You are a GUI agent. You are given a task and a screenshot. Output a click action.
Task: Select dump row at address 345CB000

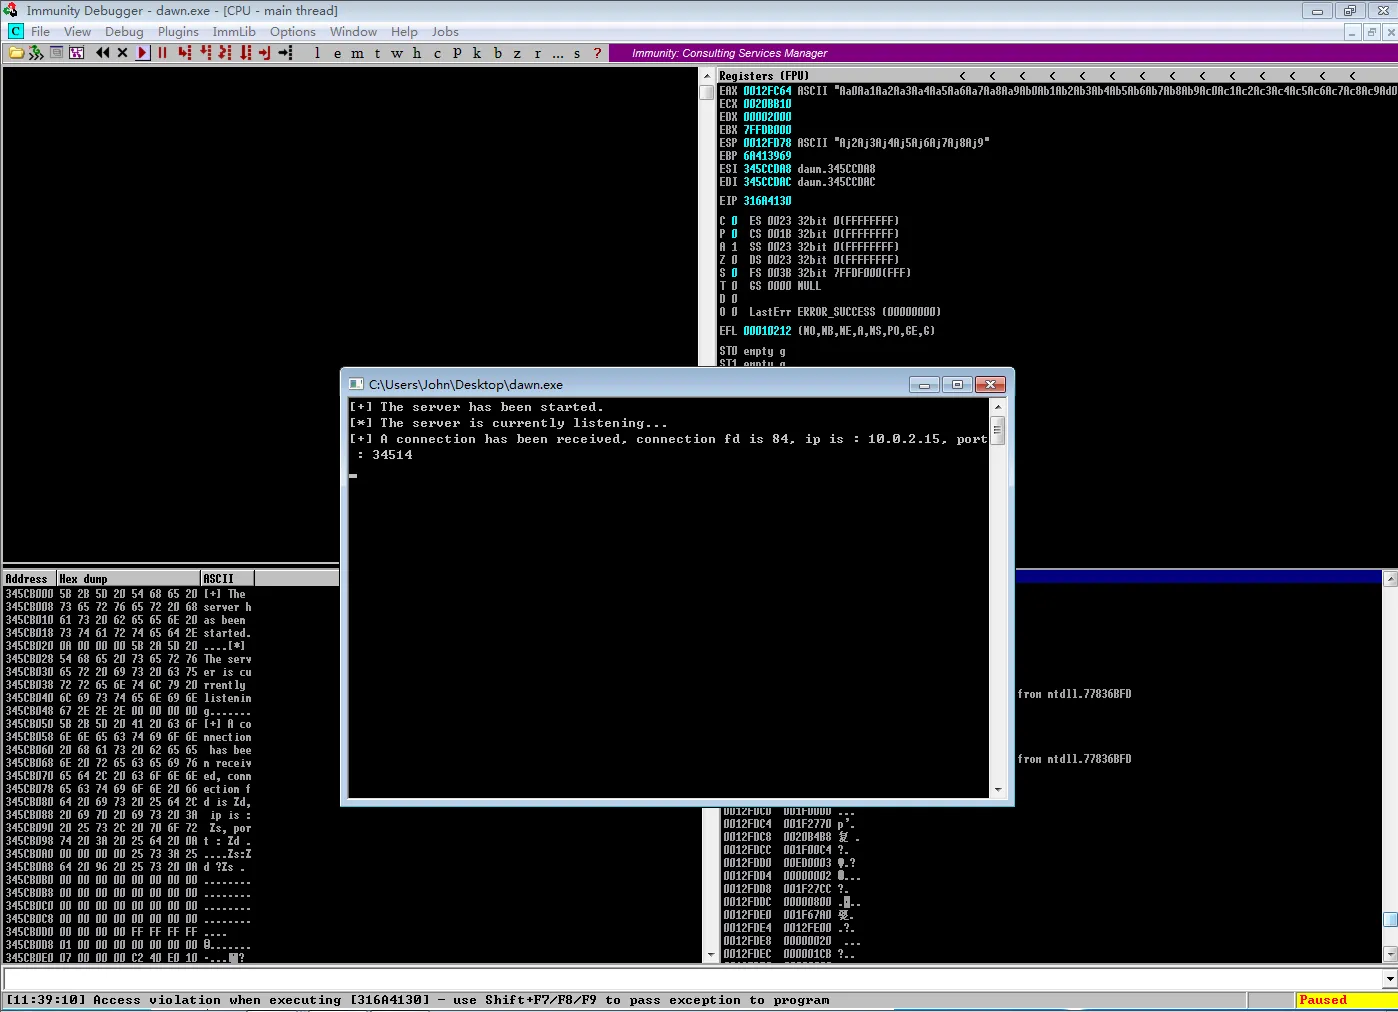(128, 594)
